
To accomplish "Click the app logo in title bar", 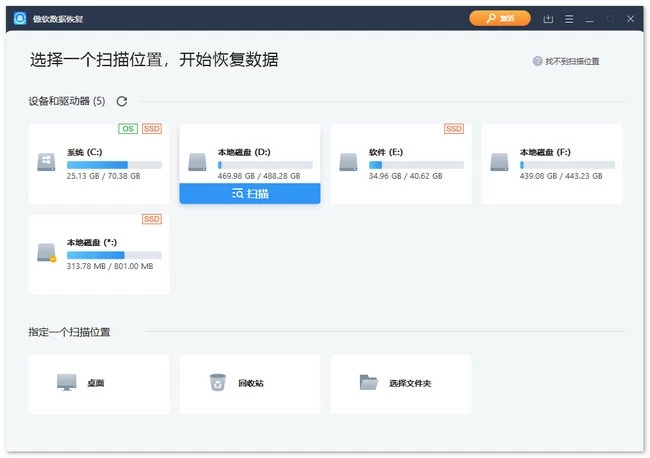I will [19, 18].
